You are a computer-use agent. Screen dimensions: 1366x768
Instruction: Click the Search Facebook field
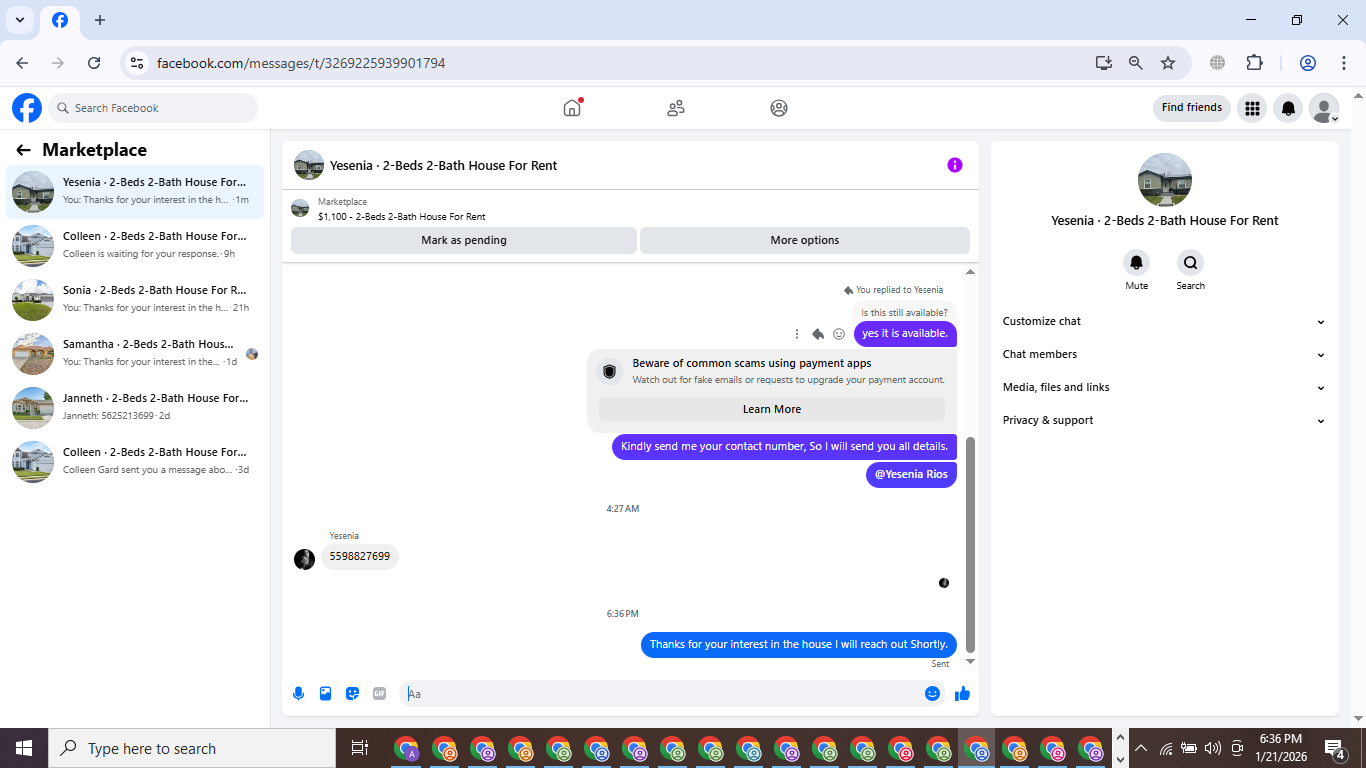152,108
